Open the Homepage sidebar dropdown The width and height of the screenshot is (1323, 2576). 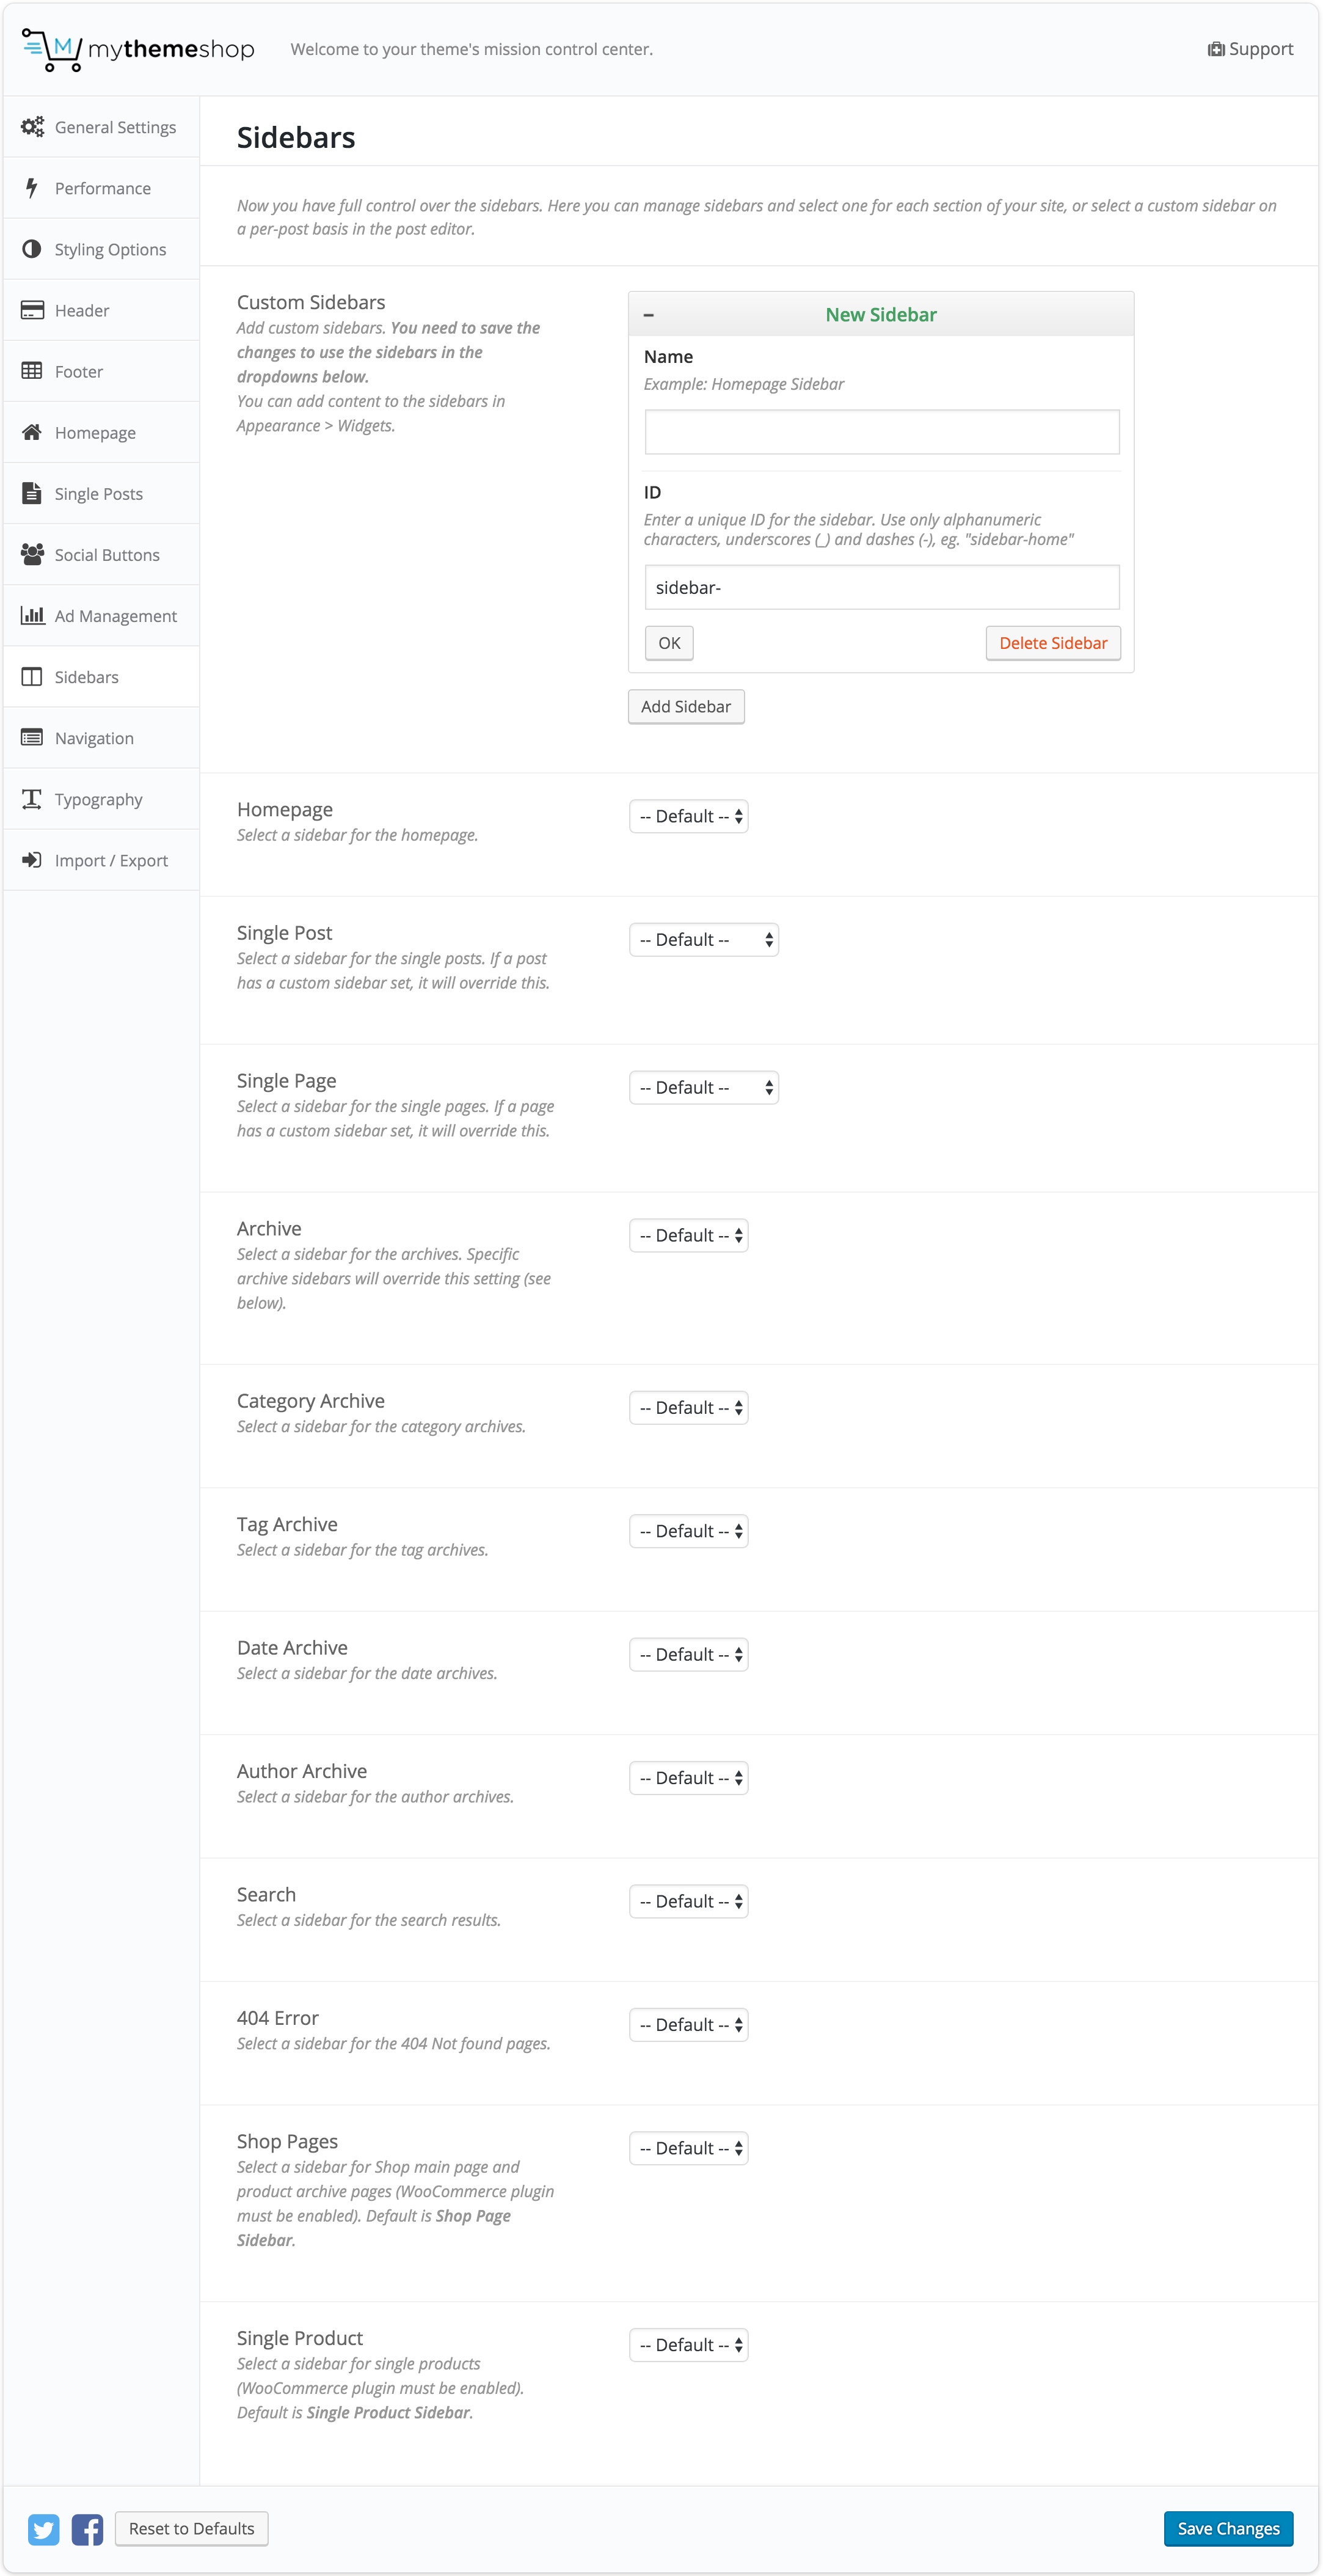(688, 815)
